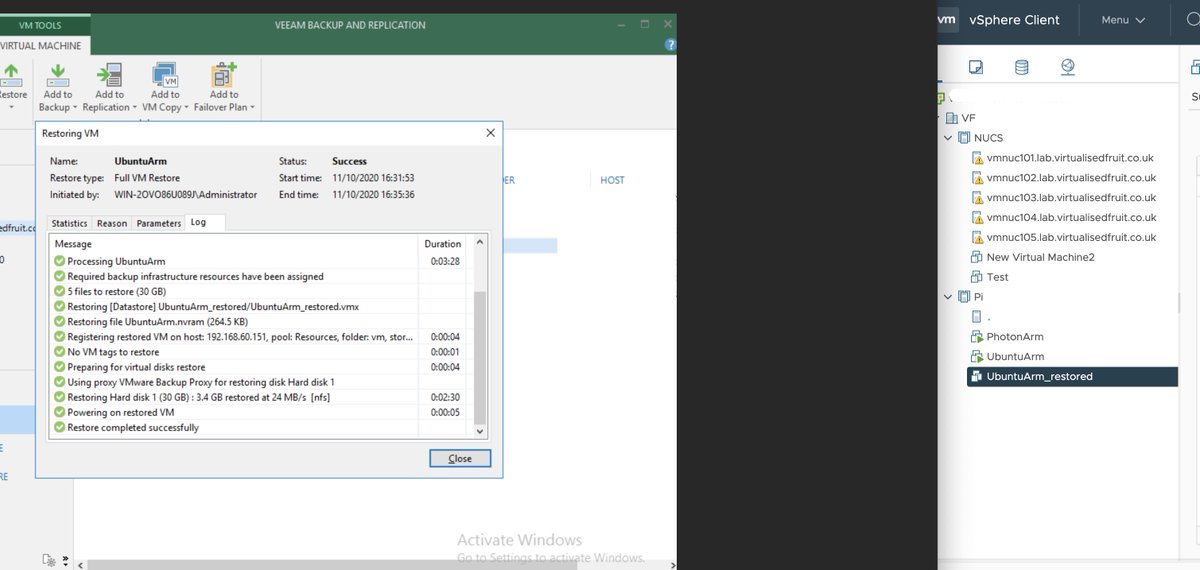Open the Add to Backup dropdown arrow
The height and width of the screenshot is (570, 1200).
click(x=76, y=108)
